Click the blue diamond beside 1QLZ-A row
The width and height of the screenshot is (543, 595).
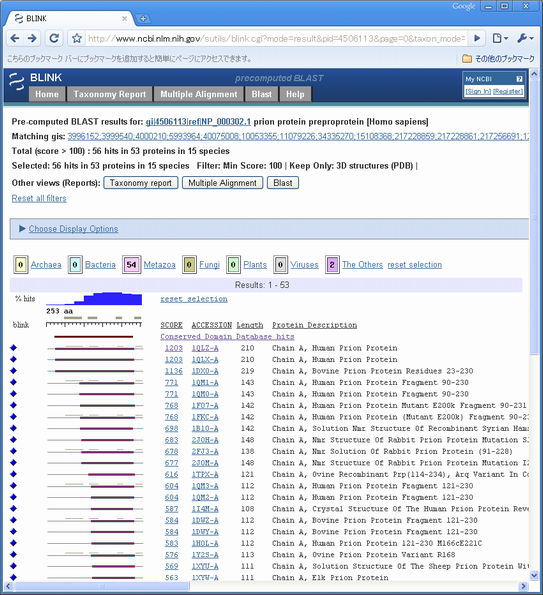click(x=14, y=348)
